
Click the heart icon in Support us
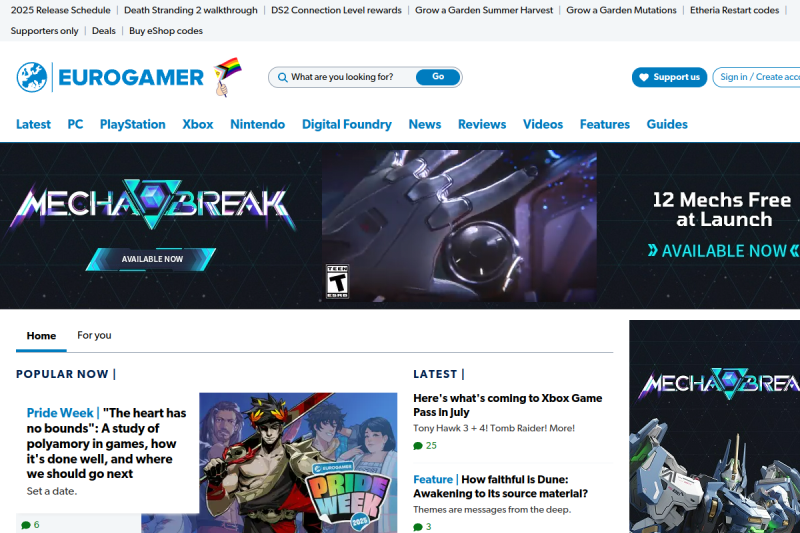[644, 78]
